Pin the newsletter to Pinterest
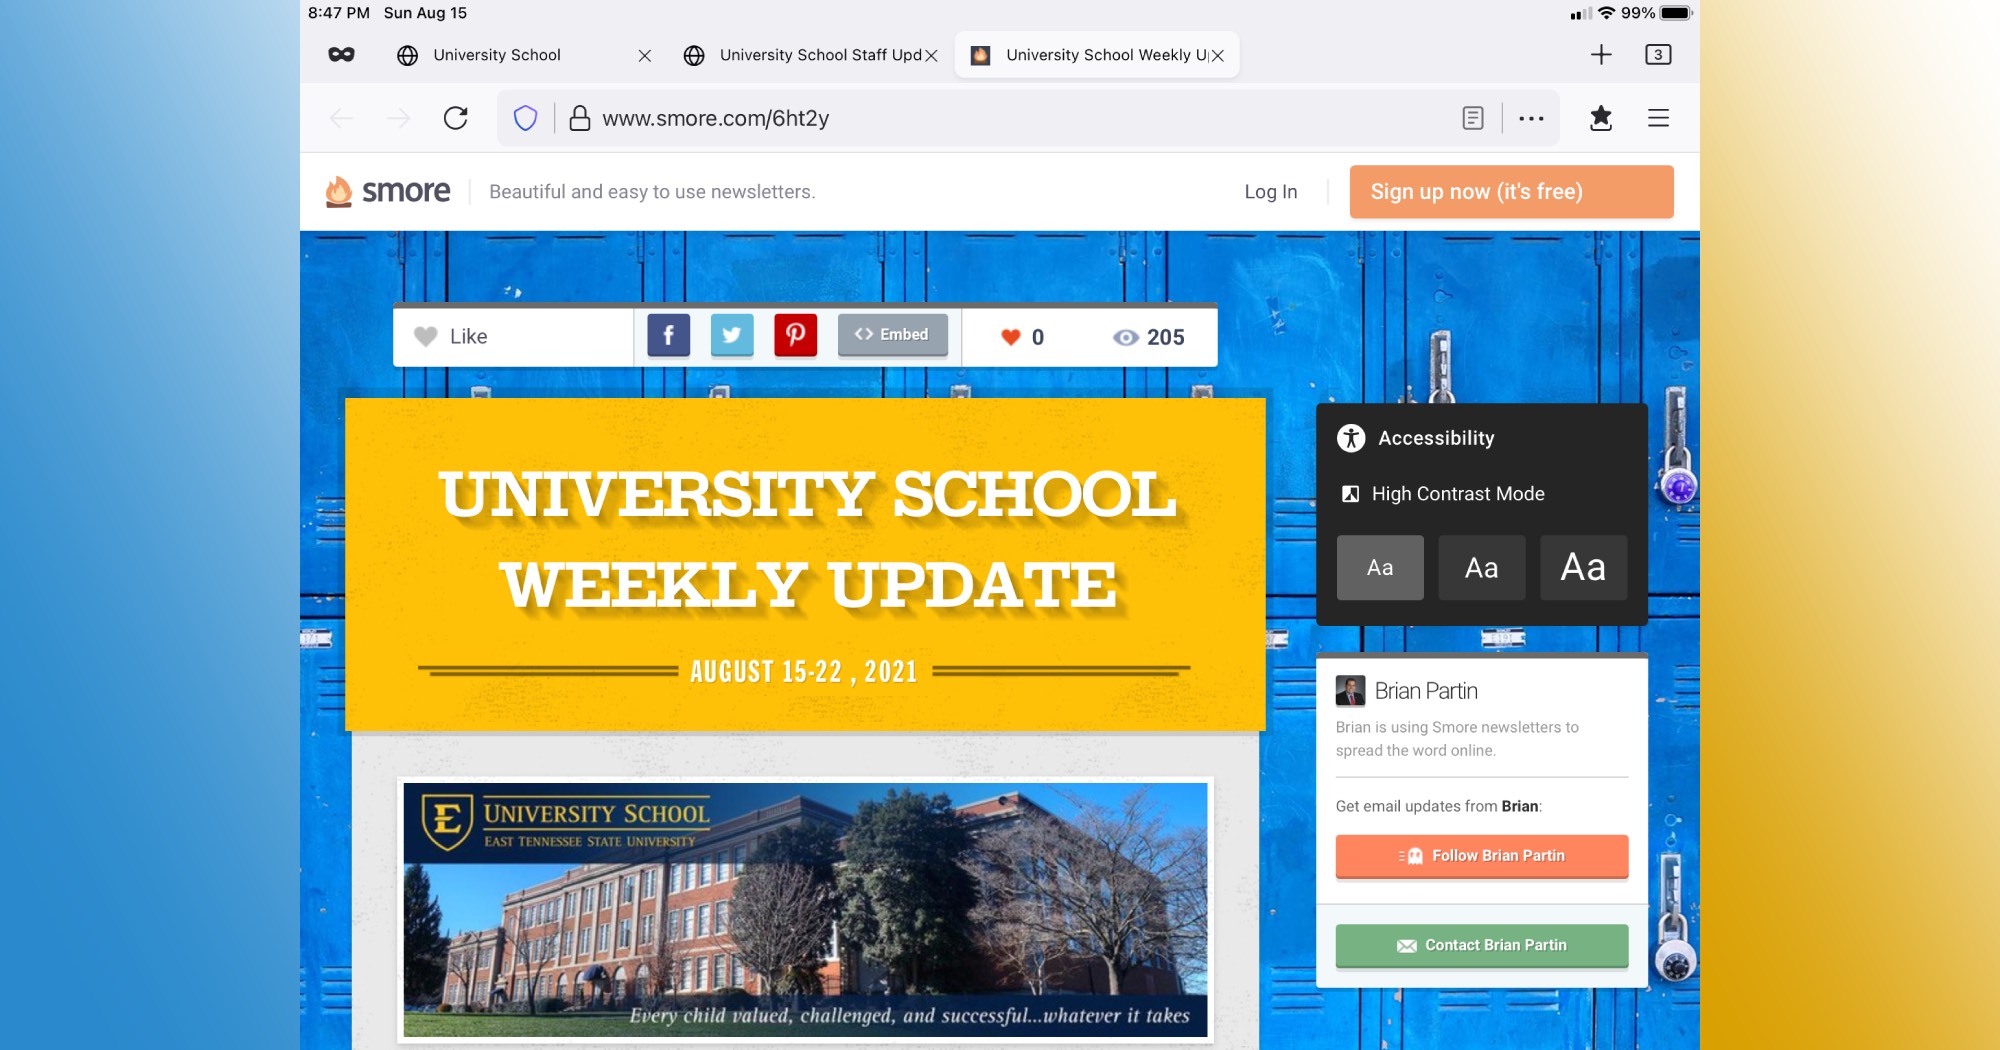Image resolution: width=2000 pixels, height=1050 pixels. point(795,335)
